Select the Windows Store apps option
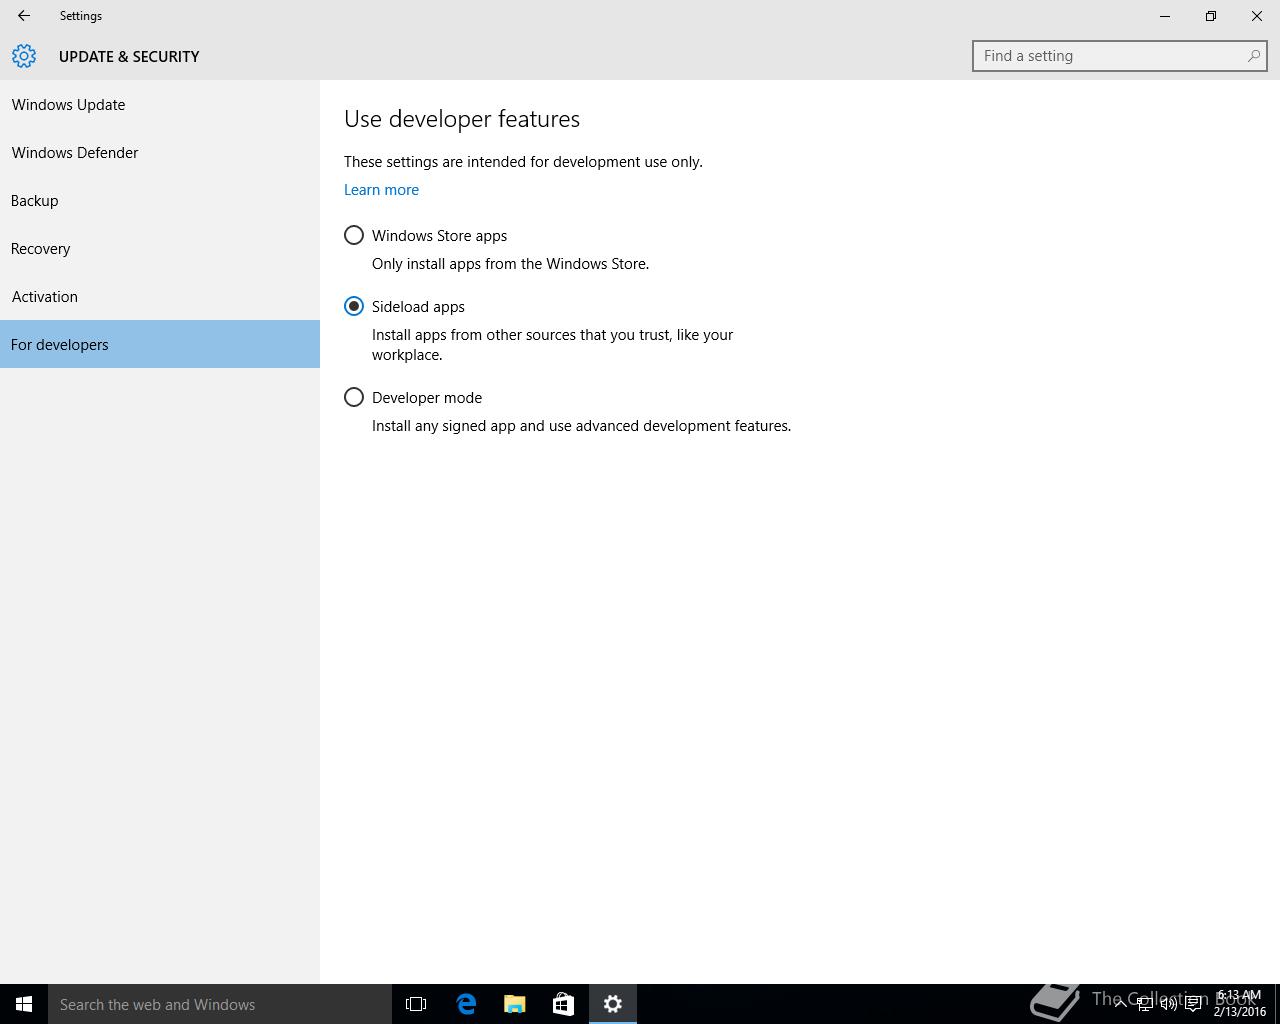 pos(354,235)
